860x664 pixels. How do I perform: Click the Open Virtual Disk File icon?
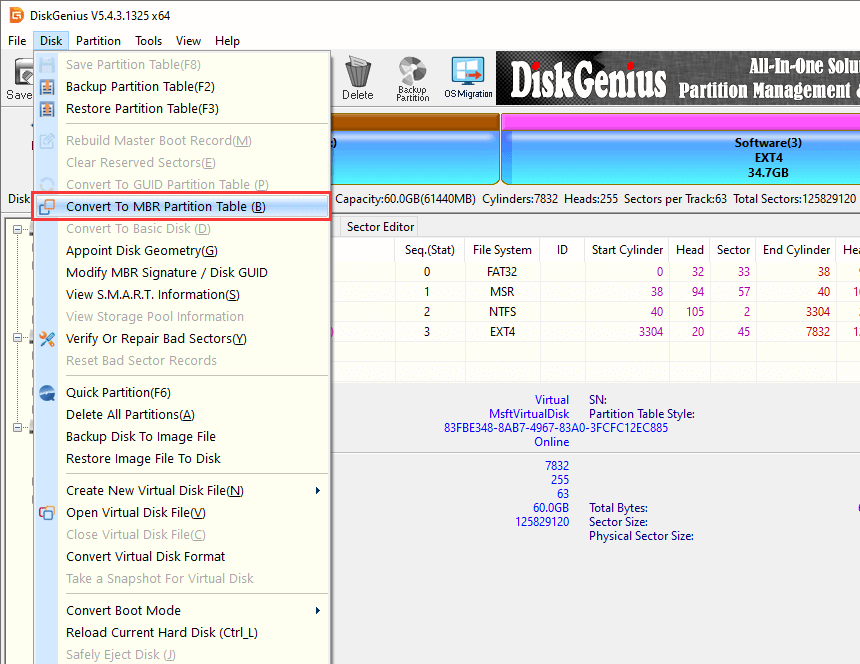[x=47, y=513]
